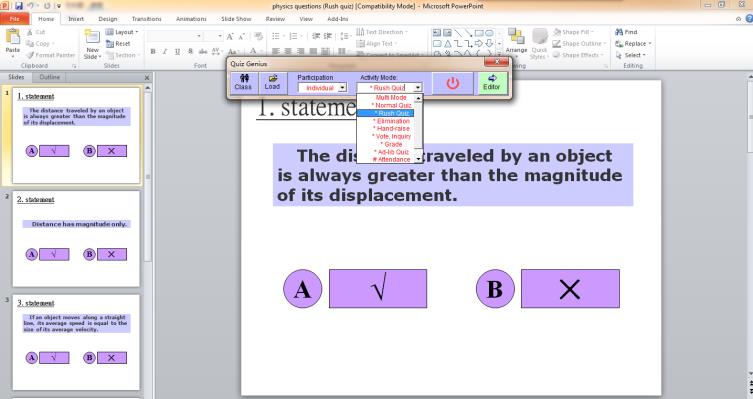Viewport: 753px width, 399px height.
Task: Click the activity list scrollbar down arrow
Action: (418, 158)
